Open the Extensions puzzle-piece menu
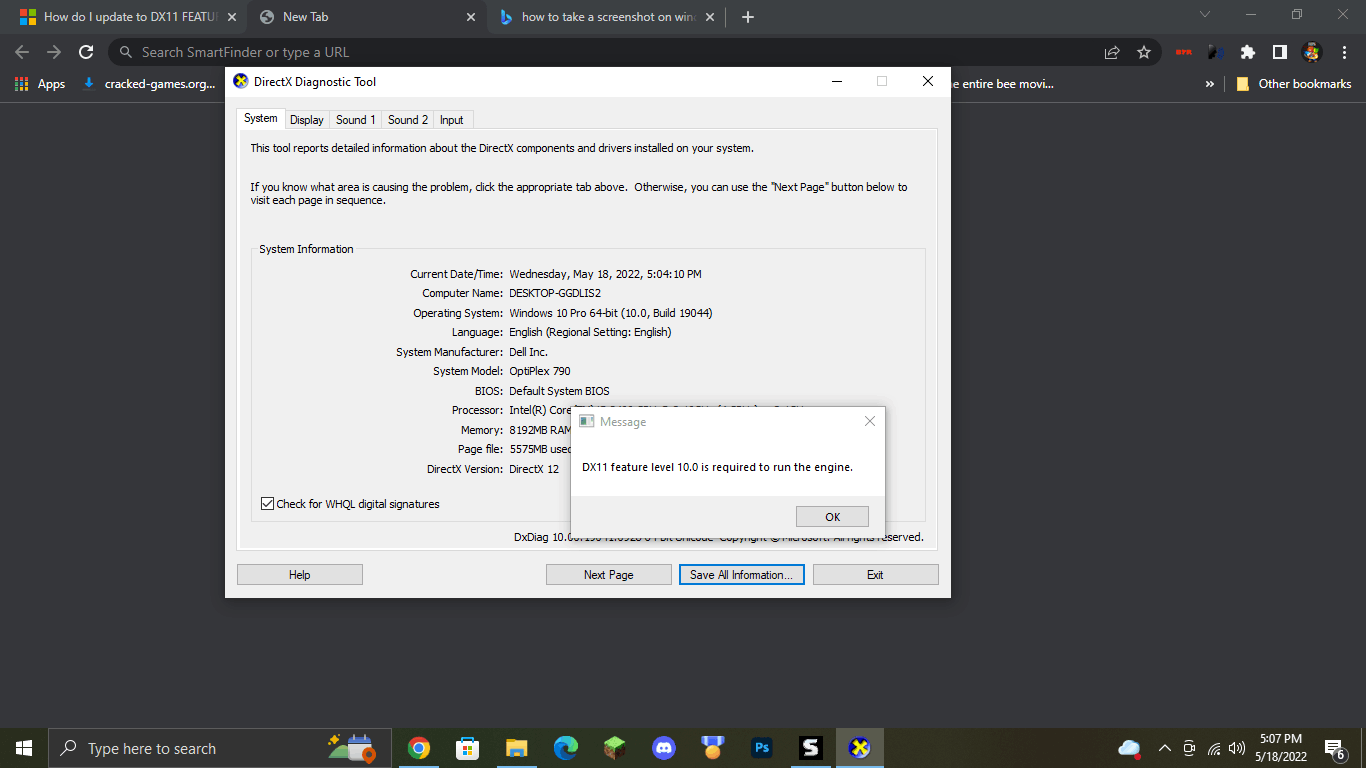The width and height of the screenshot is (1366, 768). [1247, 52]
